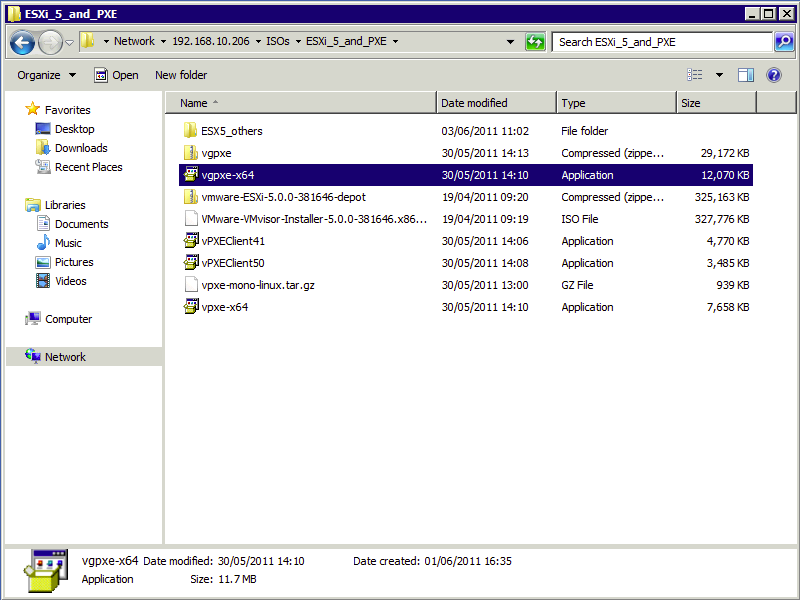The width and height of the screenshot is (800, 600).
Task: Select the 192.168.10.206 breadcrumb segment
Action: 211,41
